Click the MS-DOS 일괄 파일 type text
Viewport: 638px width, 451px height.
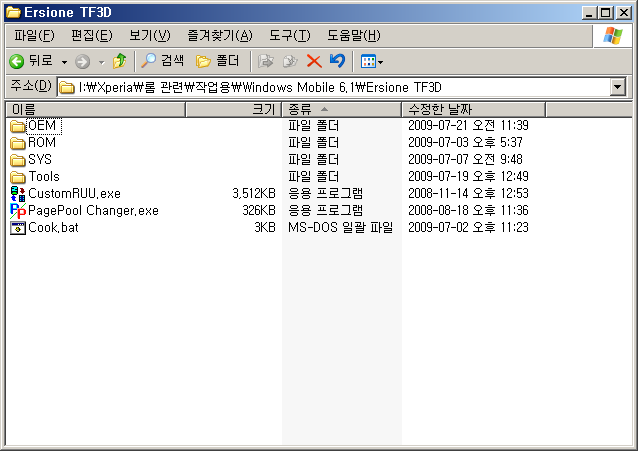point(341,228)
